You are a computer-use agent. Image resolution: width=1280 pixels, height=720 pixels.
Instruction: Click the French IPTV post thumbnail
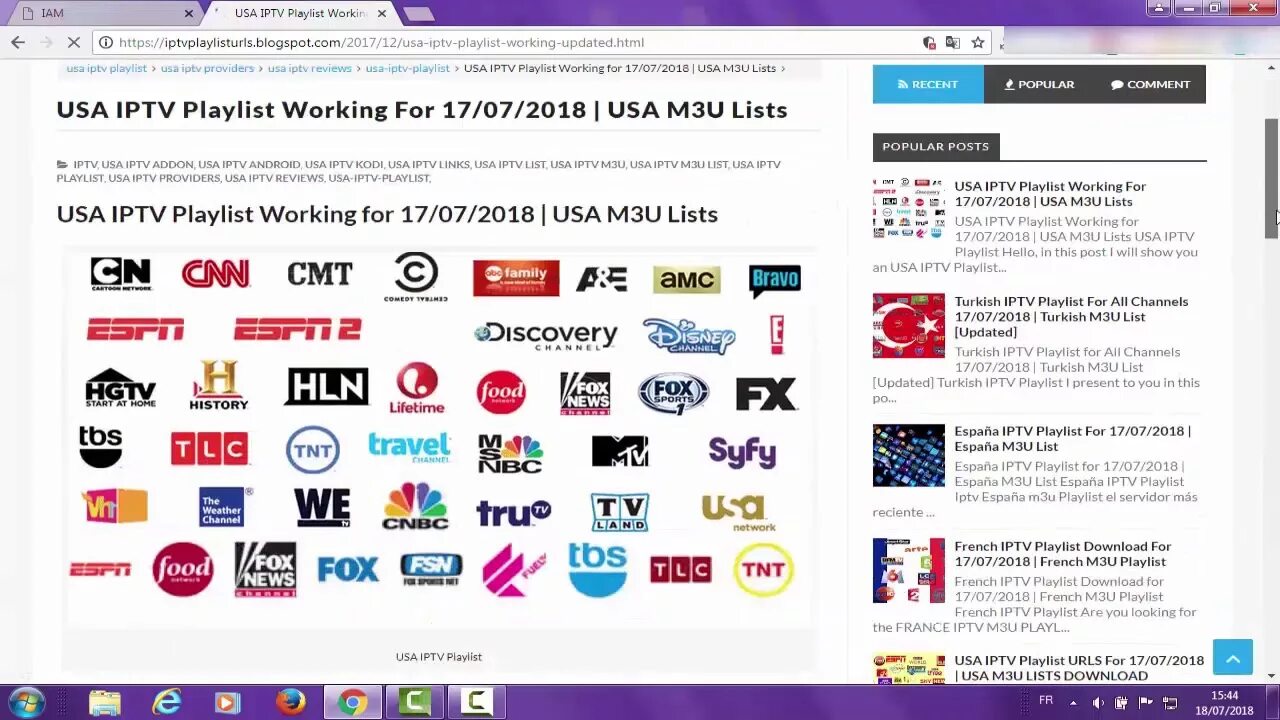coord(908,570)
